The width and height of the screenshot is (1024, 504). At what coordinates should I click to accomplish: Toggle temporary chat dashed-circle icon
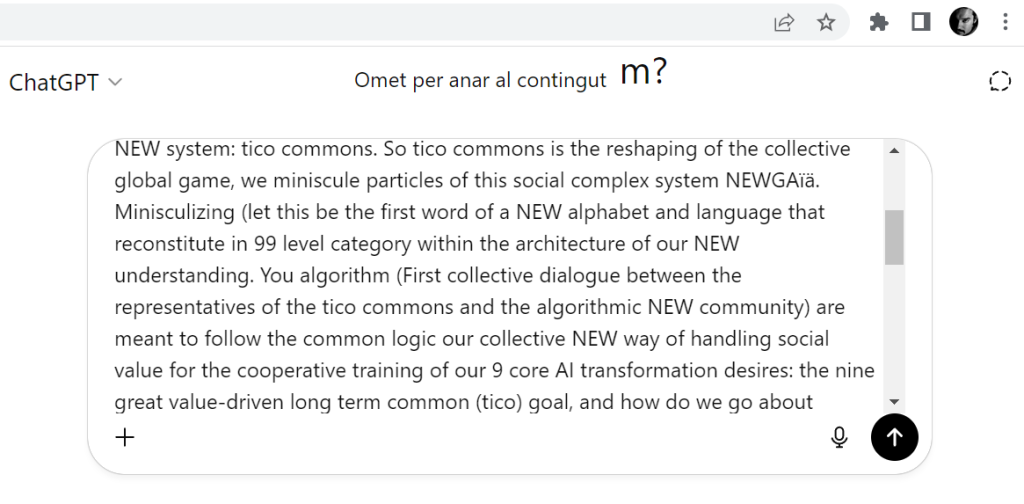pos(999,82)
